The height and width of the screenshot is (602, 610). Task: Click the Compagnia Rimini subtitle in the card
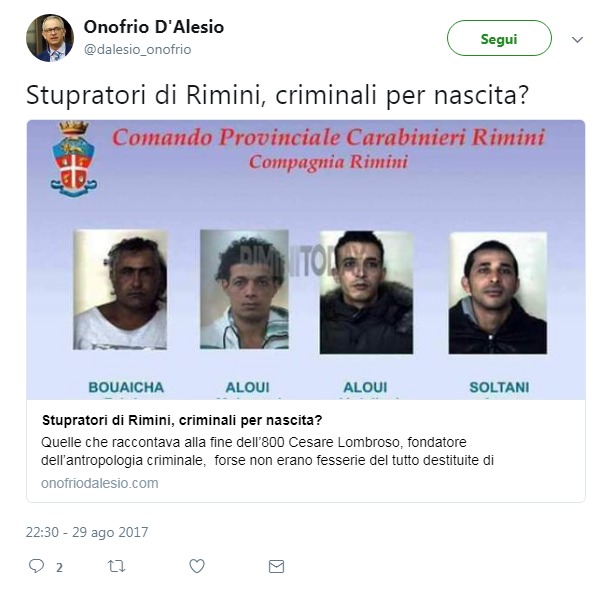tap(328, 162)
